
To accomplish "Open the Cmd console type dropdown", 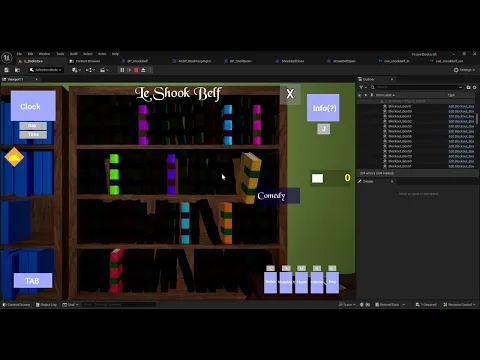I will pos(70,305).
